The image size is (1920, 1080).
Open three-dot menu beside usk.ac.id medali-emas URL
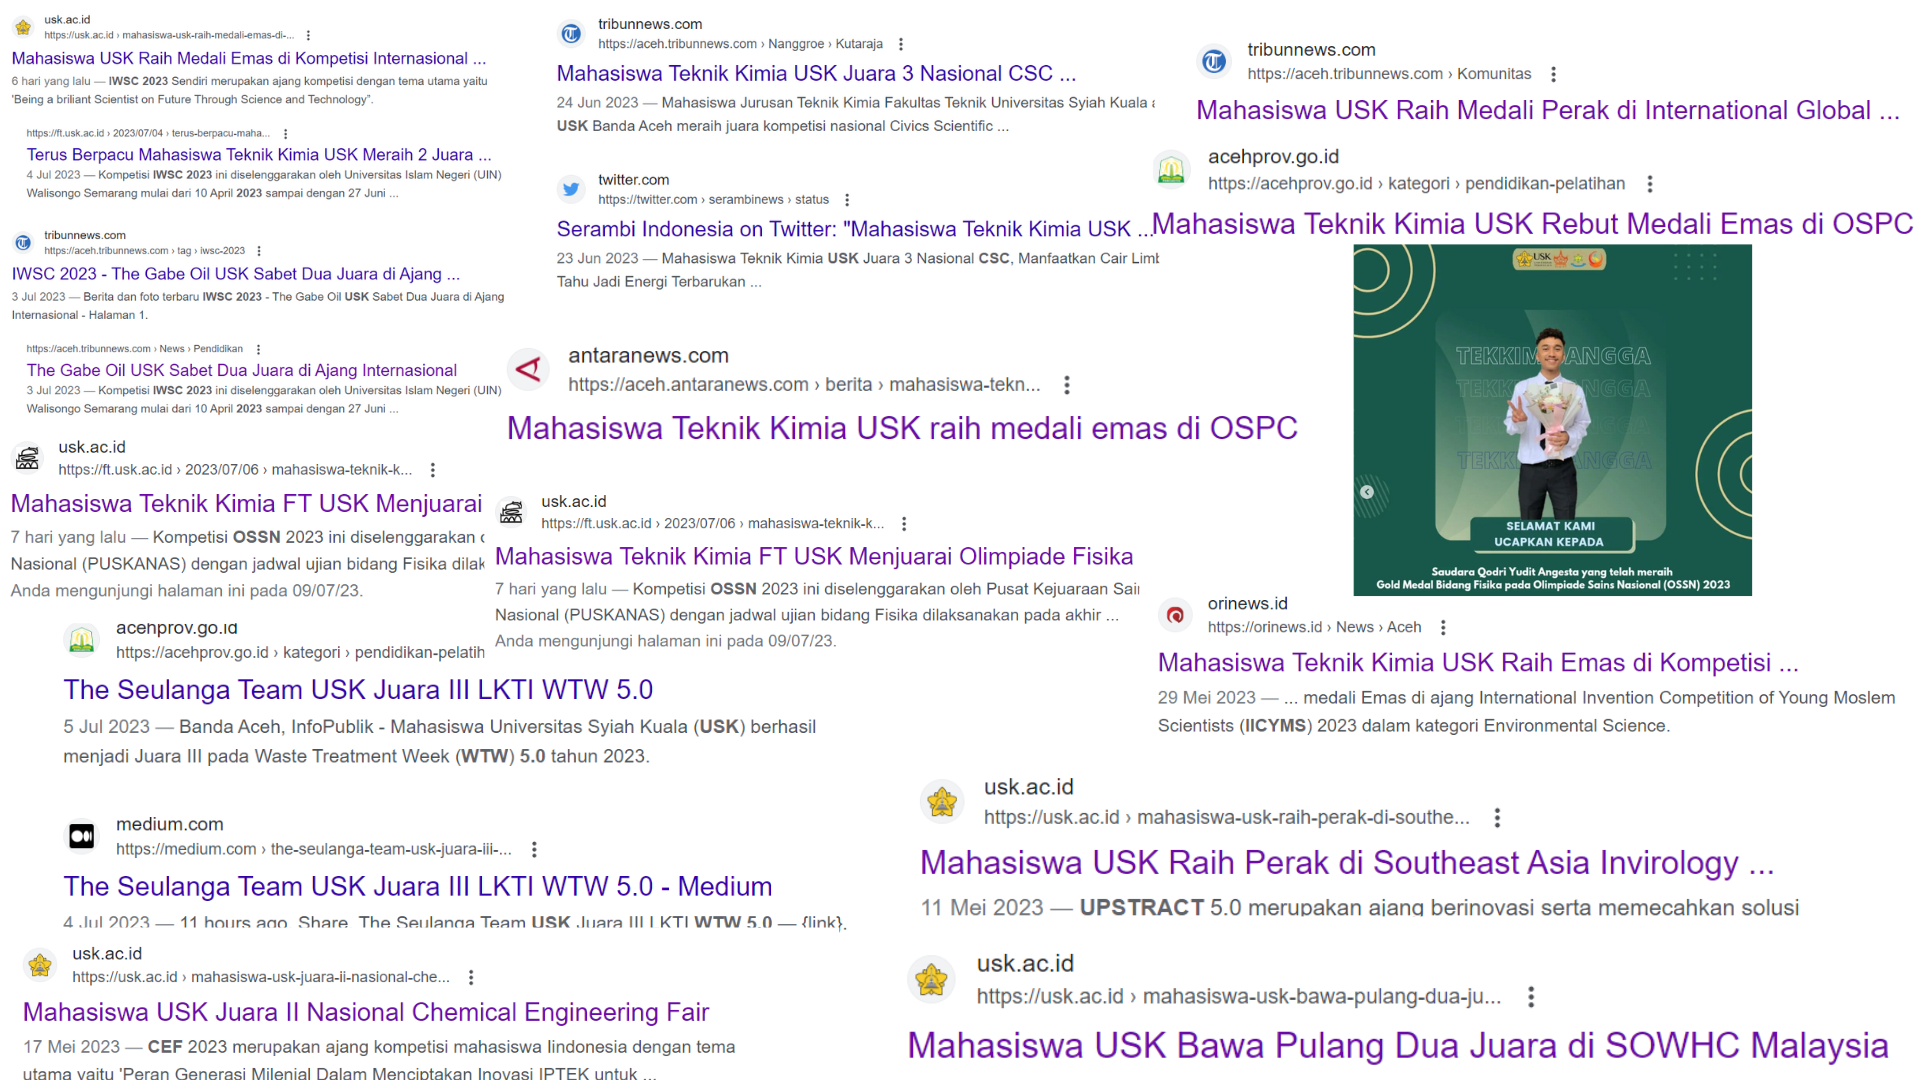(308, 35)
